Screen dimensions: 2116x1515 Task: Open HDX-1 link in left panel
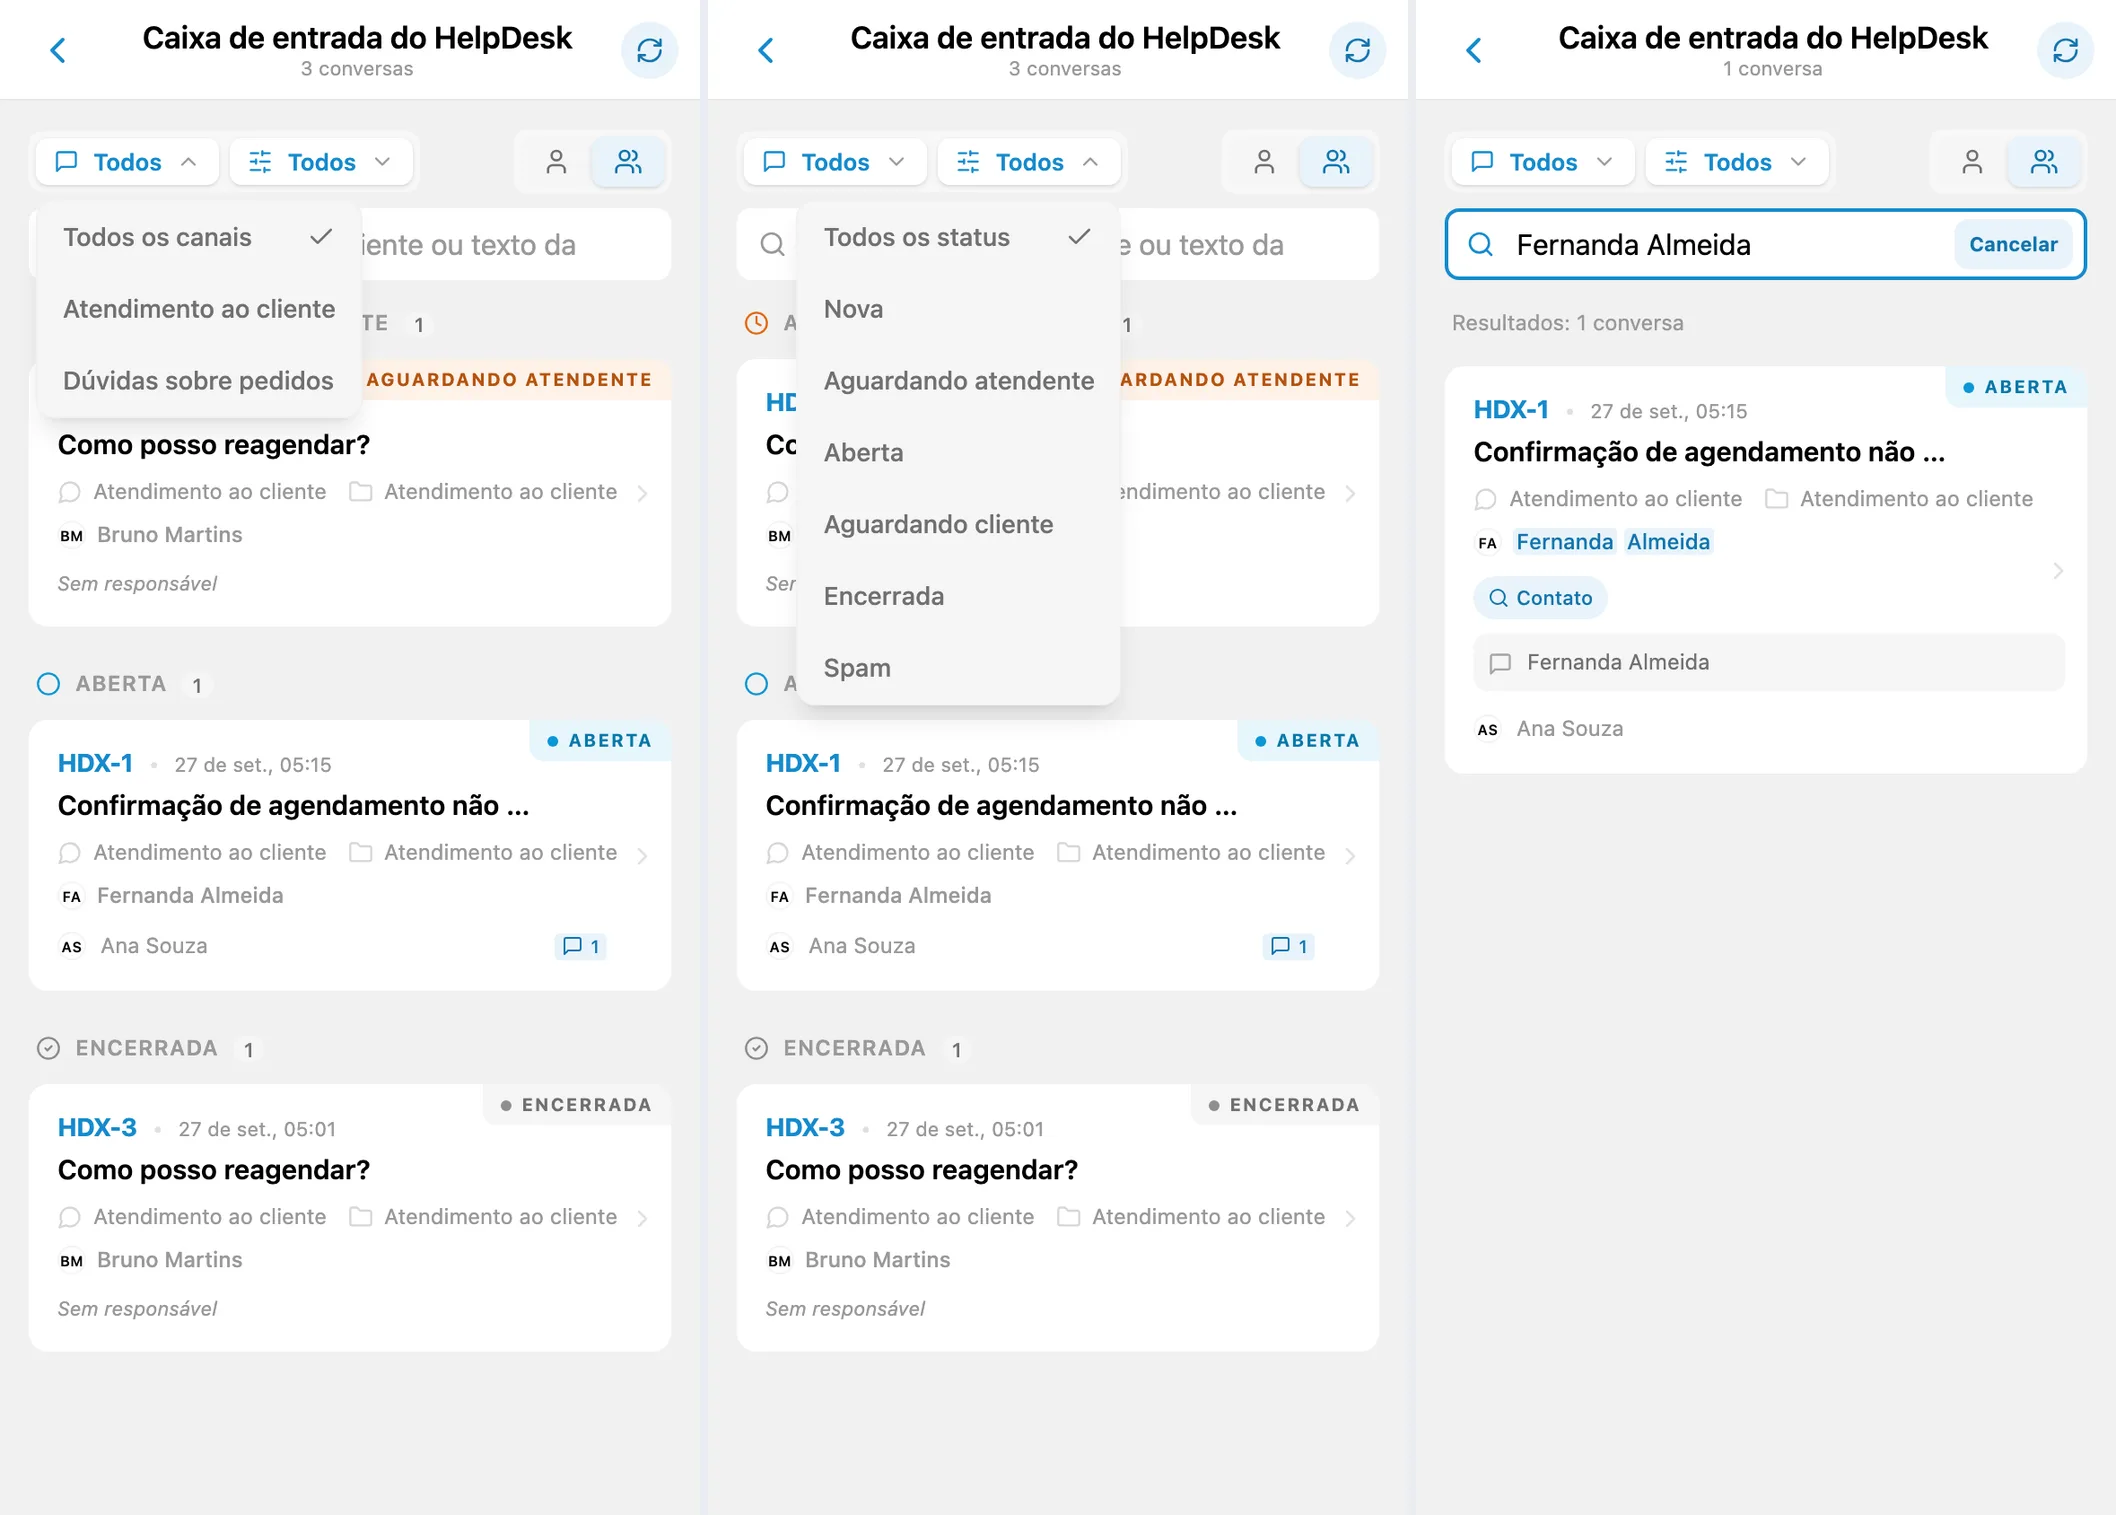click(x=95, y=764)
